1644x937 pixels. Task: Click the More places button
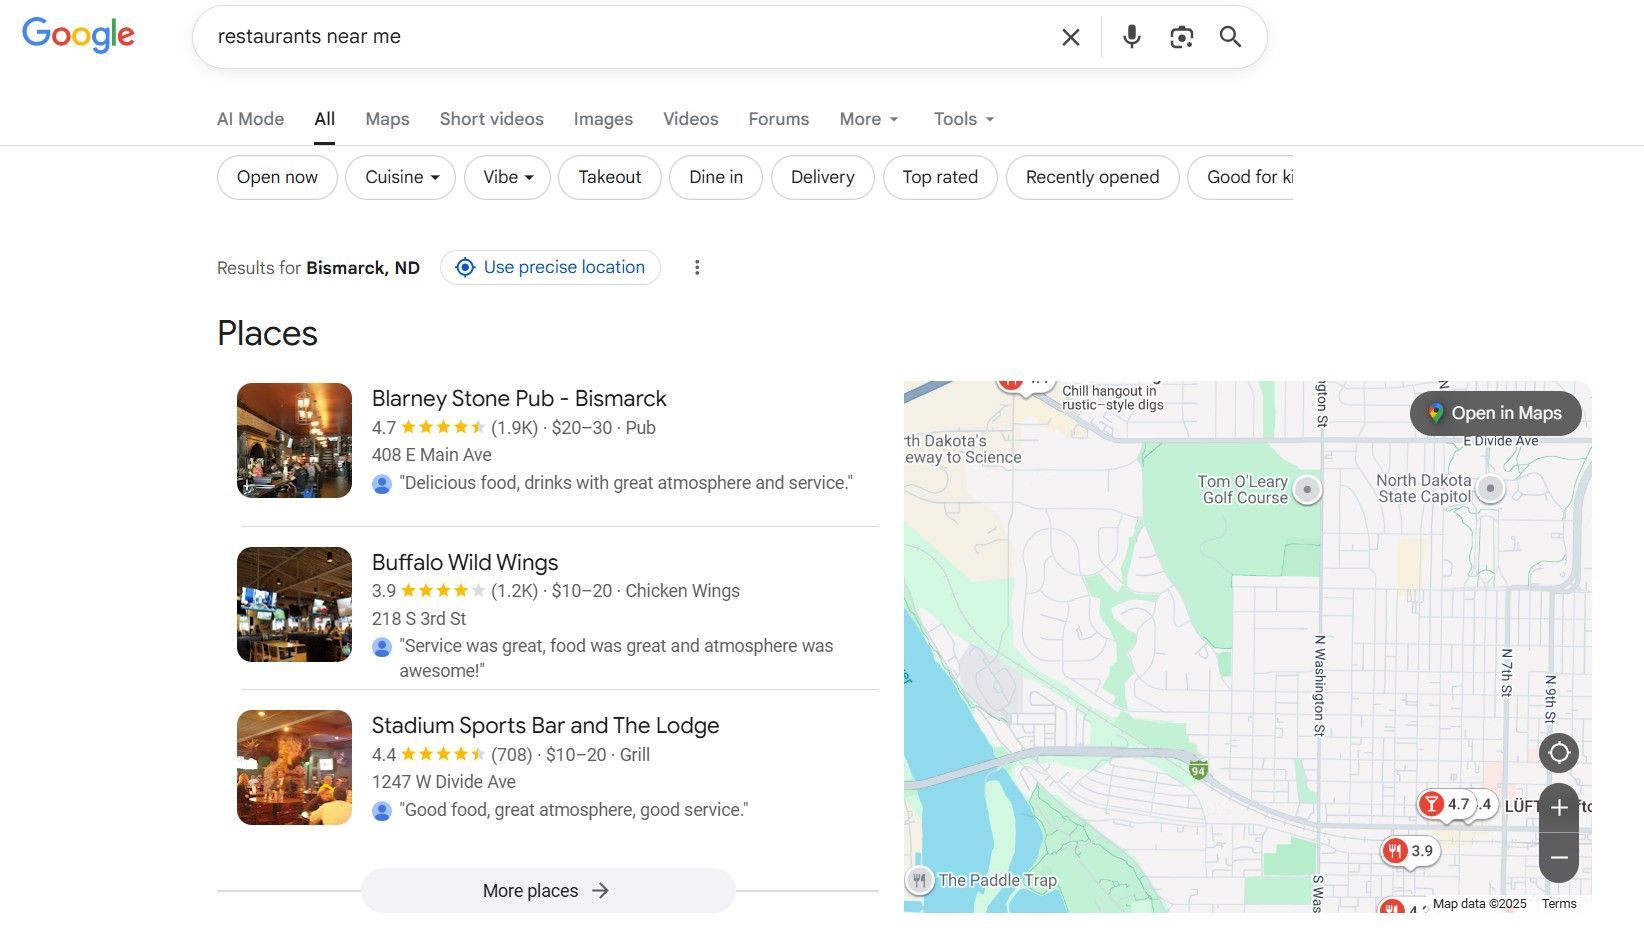tap(548, 891)
